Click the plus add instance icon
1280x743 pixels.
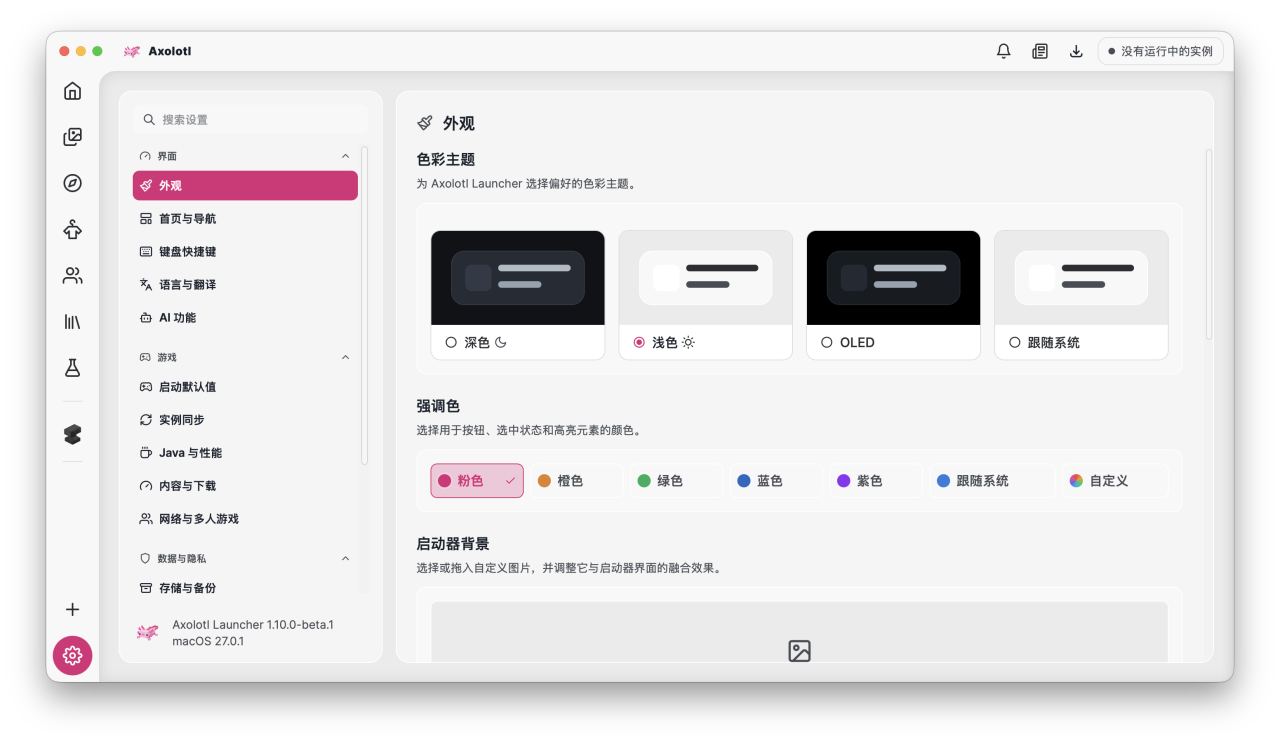click(72, 609)
